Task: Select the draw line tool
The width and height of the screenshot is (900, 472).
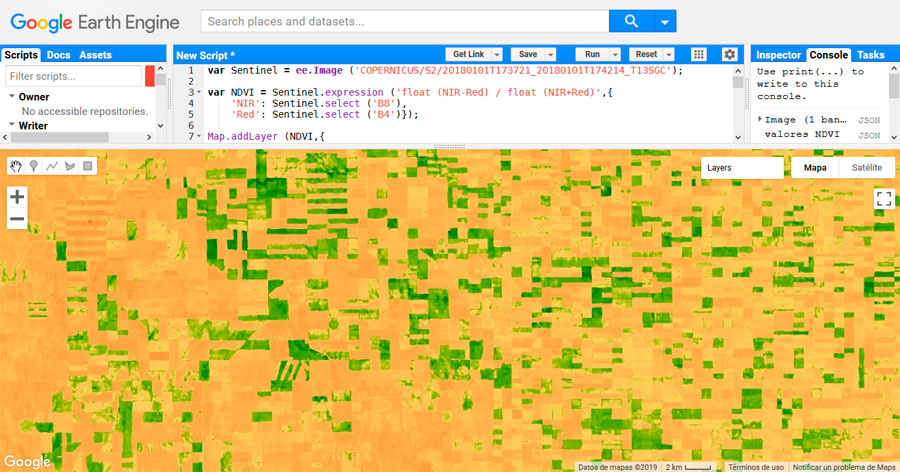Action: [52, 167]
